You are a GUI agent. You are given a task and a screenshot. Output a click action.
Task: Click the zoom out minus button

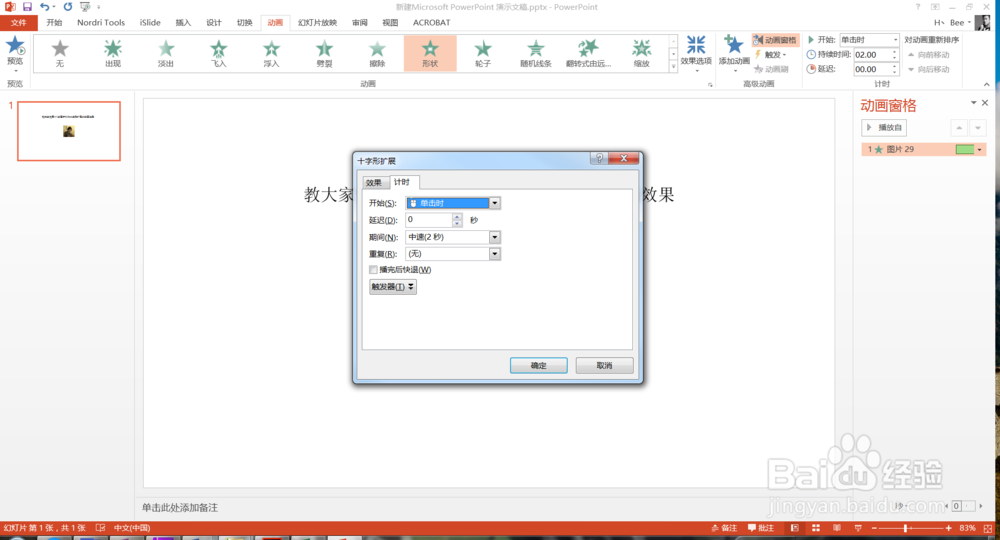[x=874, y=528]
